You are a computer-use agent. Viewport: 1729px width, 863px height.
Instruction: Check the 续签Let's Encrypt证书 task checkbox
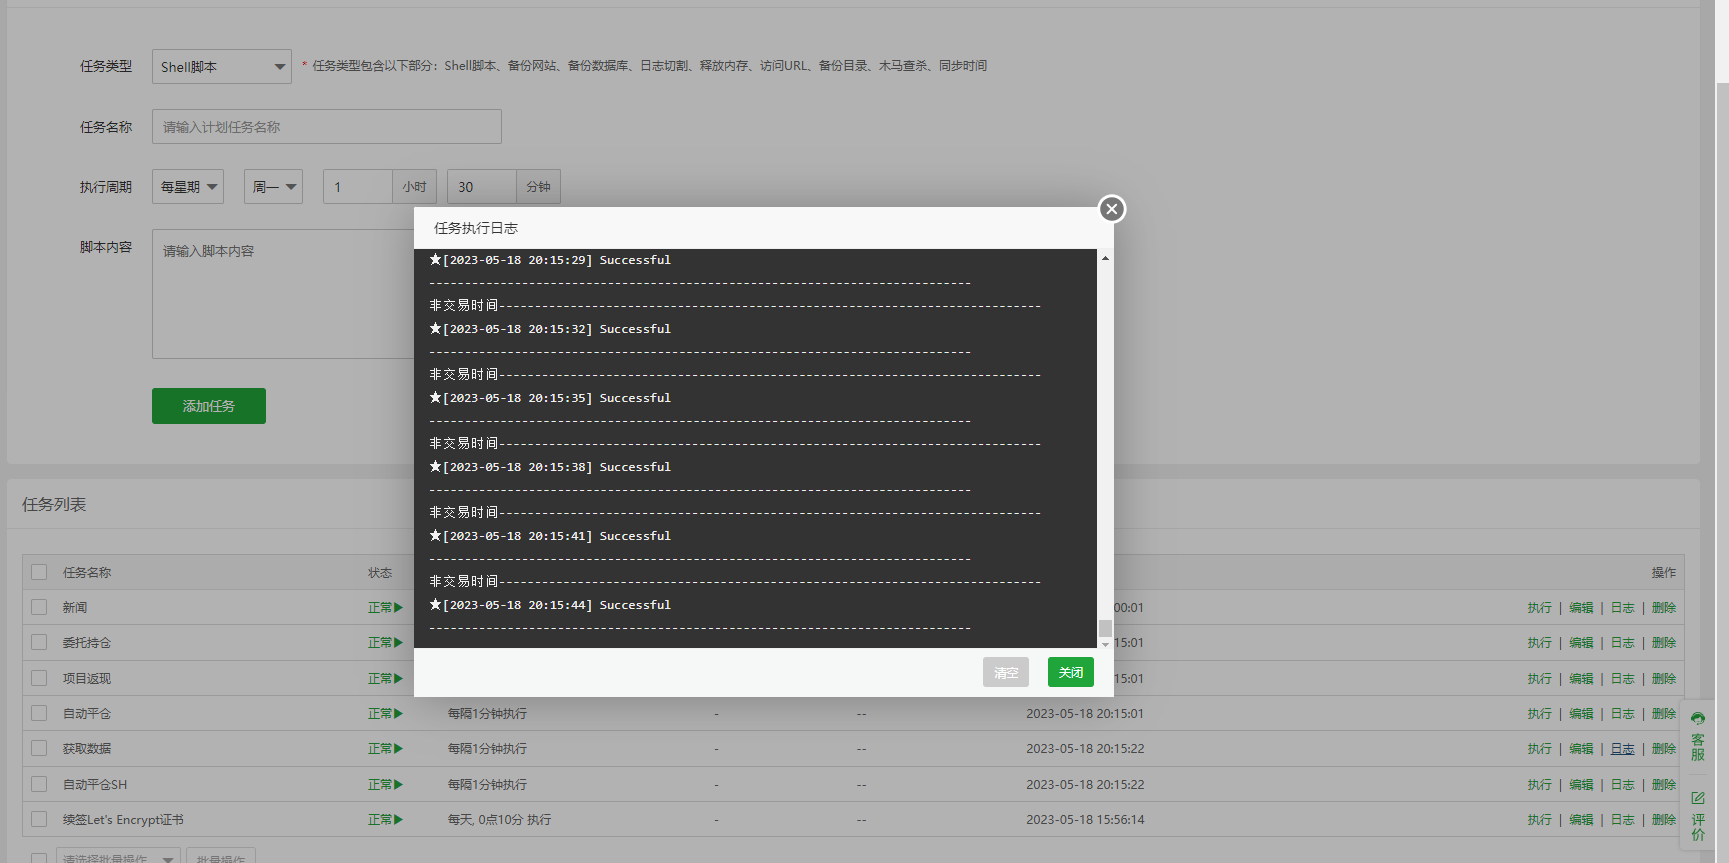(x=39, y=819)
